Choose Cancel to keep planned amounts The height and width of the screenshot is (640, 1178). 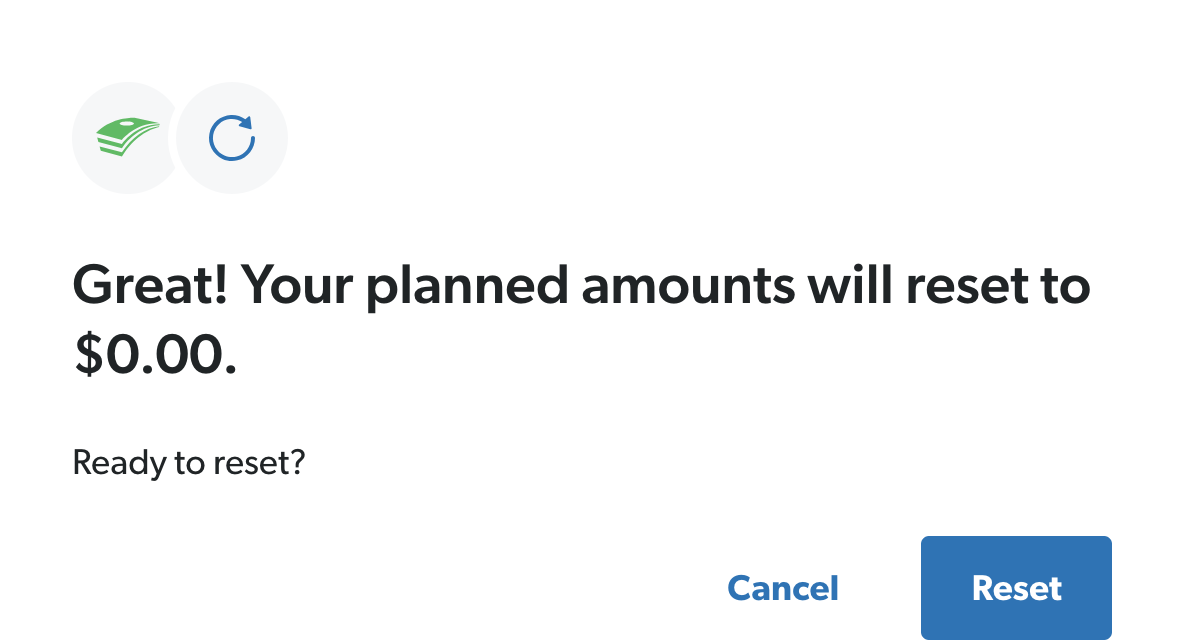click(x=783, y=588)
